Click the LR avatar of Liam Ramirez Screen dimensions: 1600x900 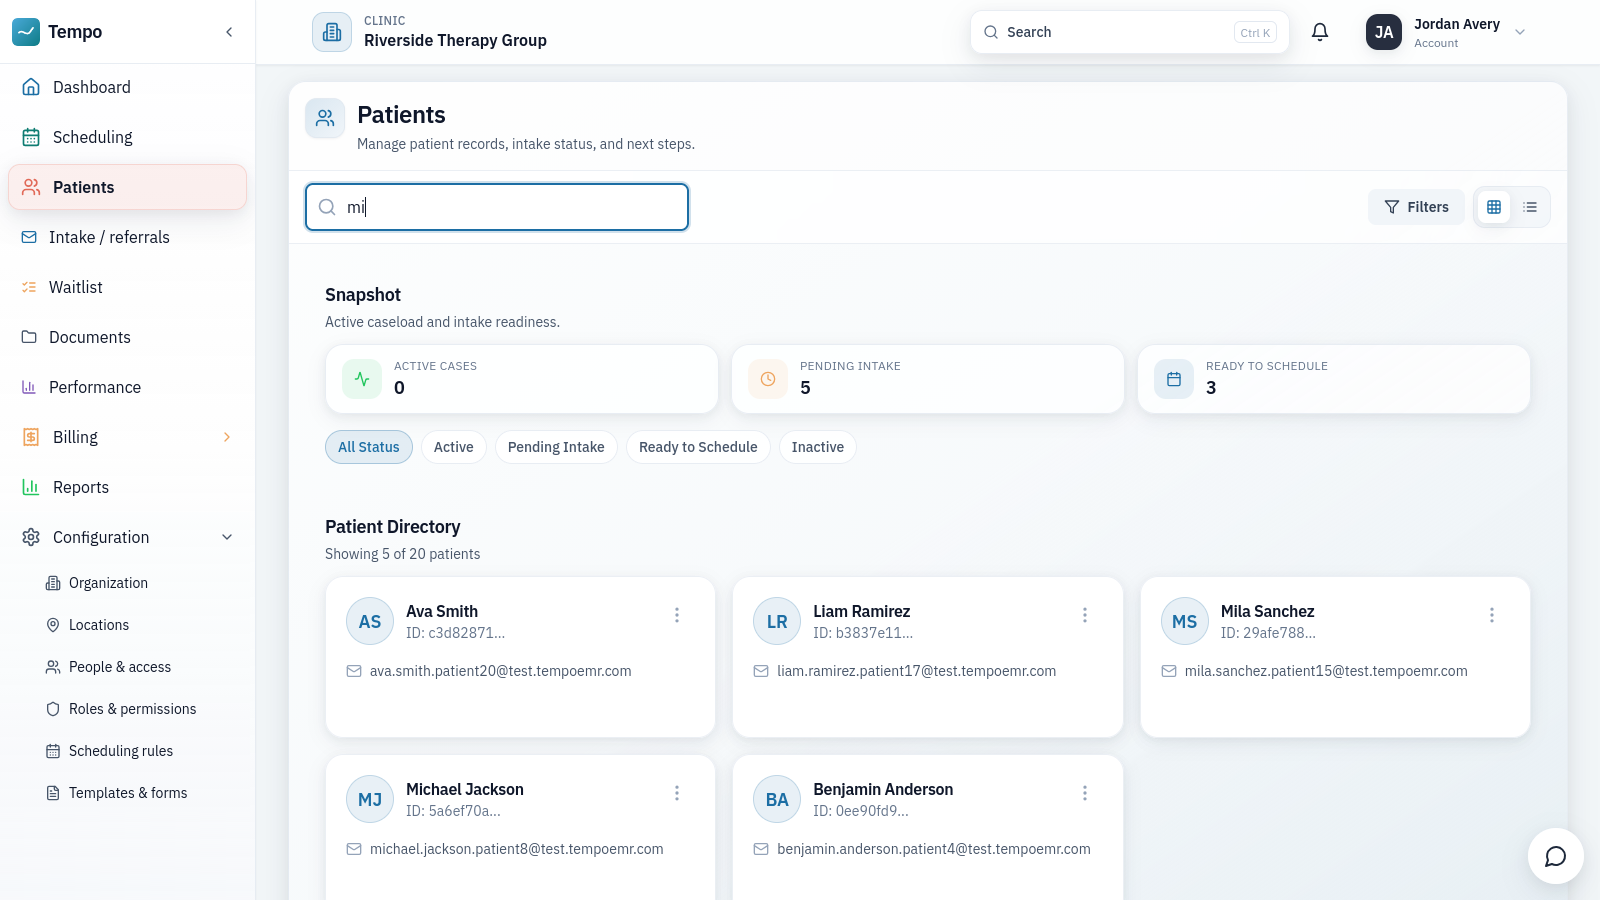pos(777,622)
